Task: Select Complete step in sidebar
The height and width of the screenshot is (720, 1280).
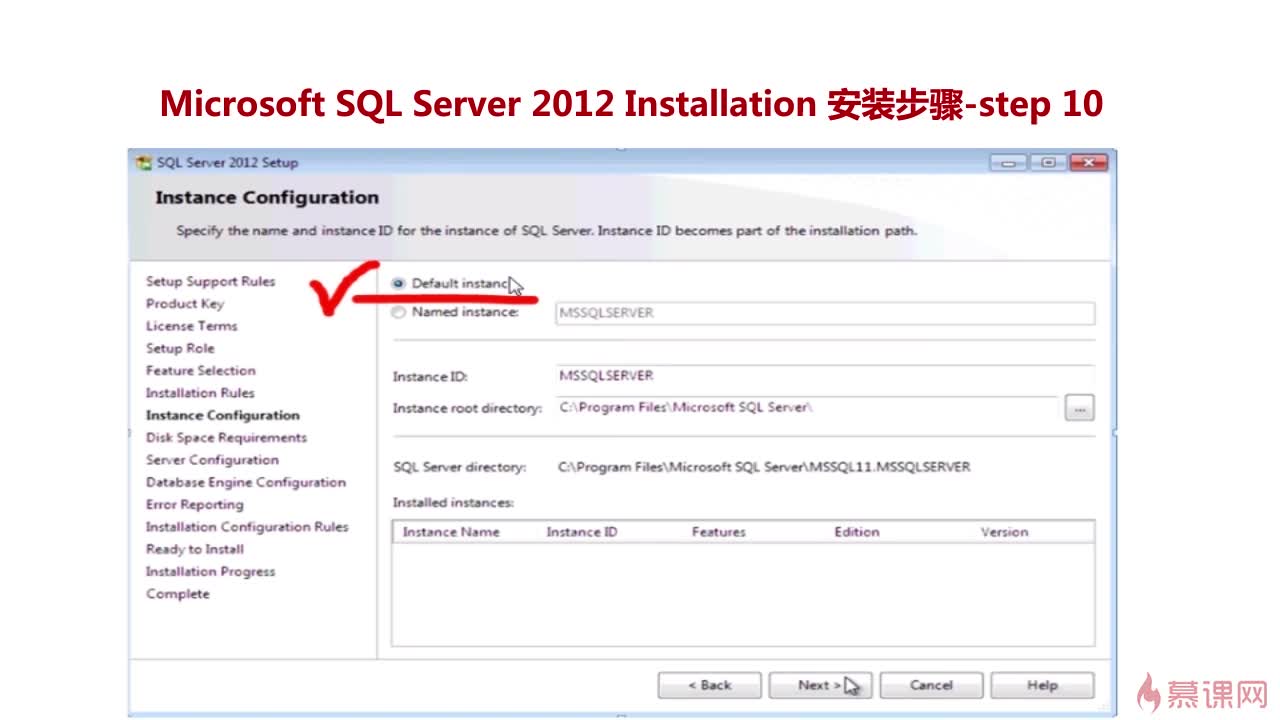Action: coord(178,594)
